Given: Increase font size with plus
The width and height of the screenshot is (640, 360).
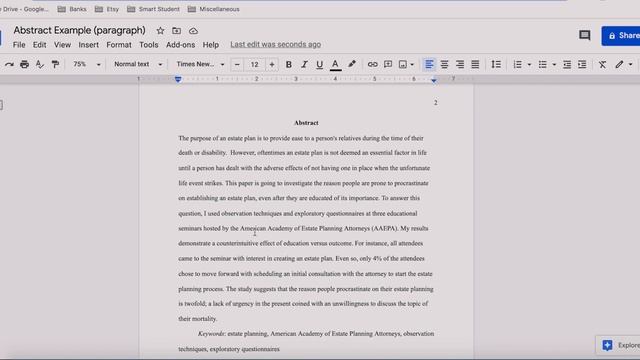Looking at the screenshot, I should [x=272, y=64].
